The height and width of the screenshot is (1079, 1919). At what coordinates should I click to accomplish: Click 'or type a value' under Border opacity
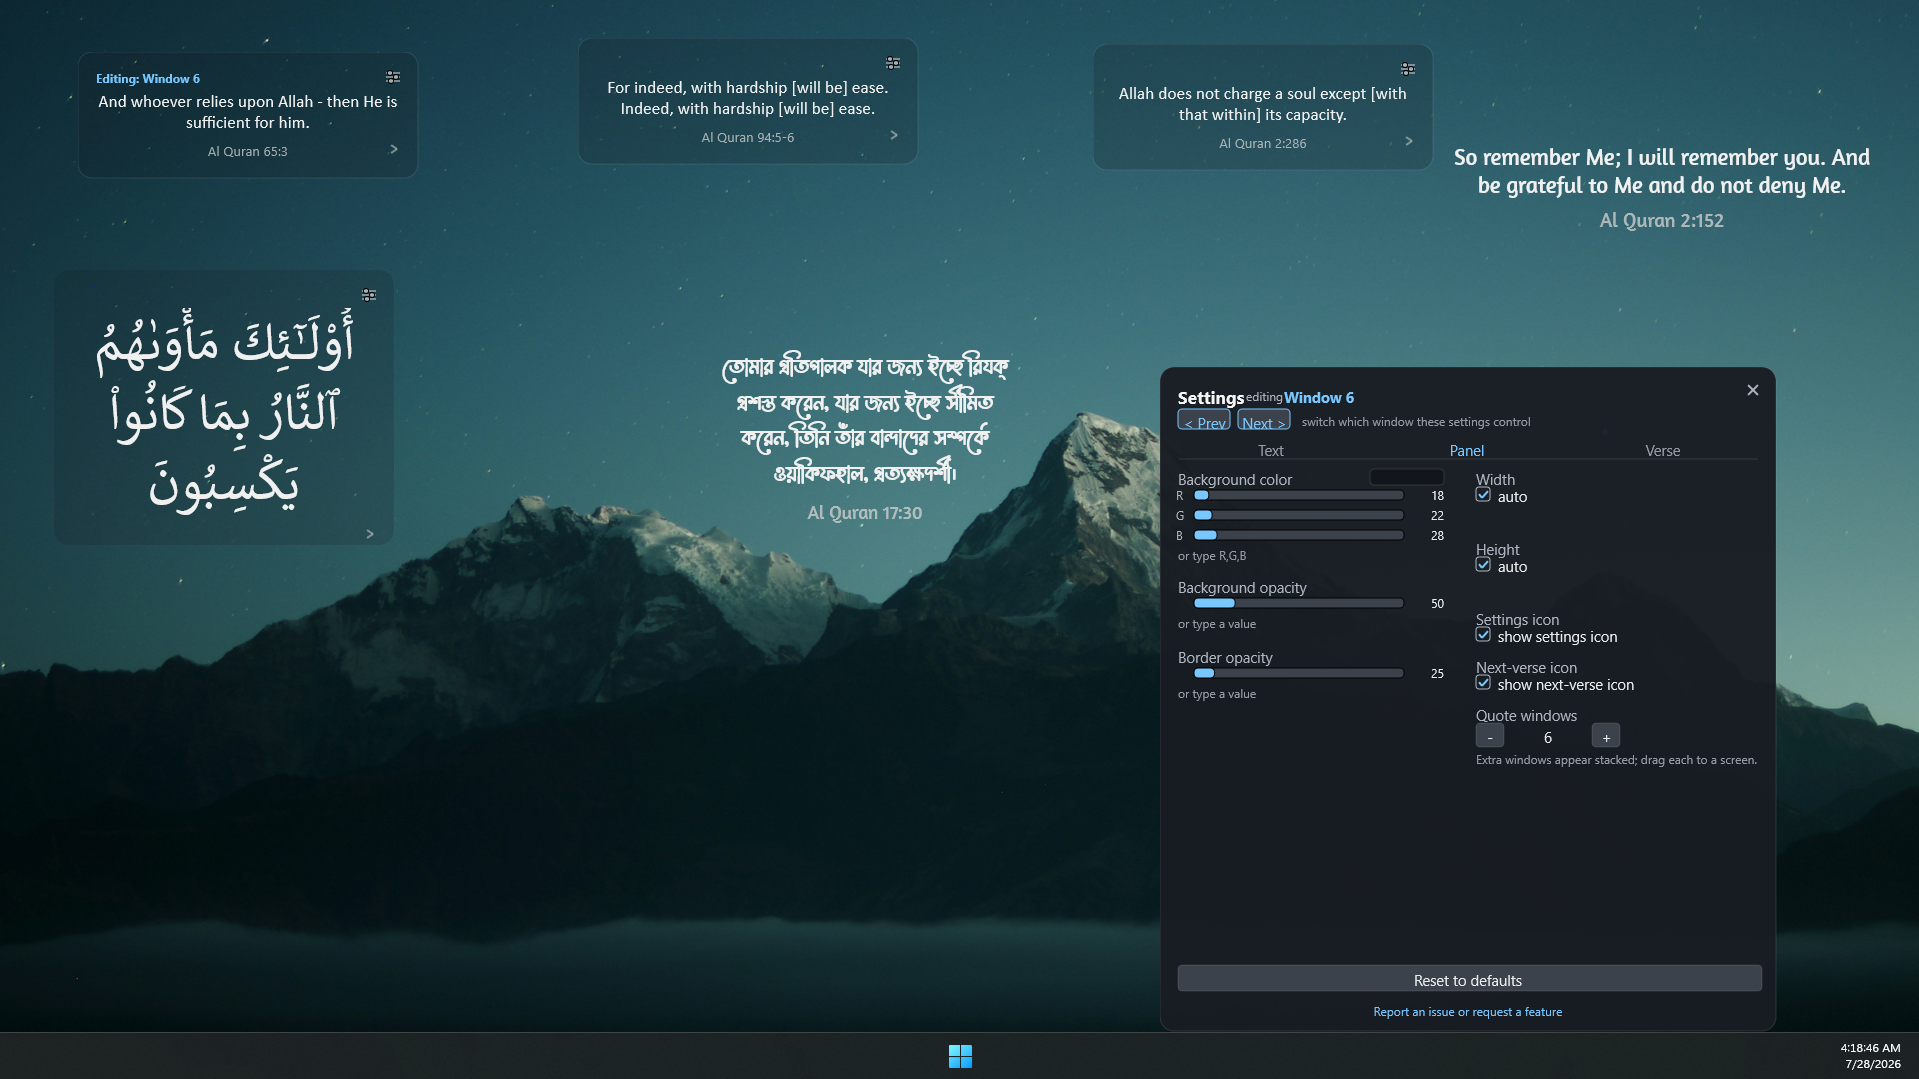(1217, 694)
